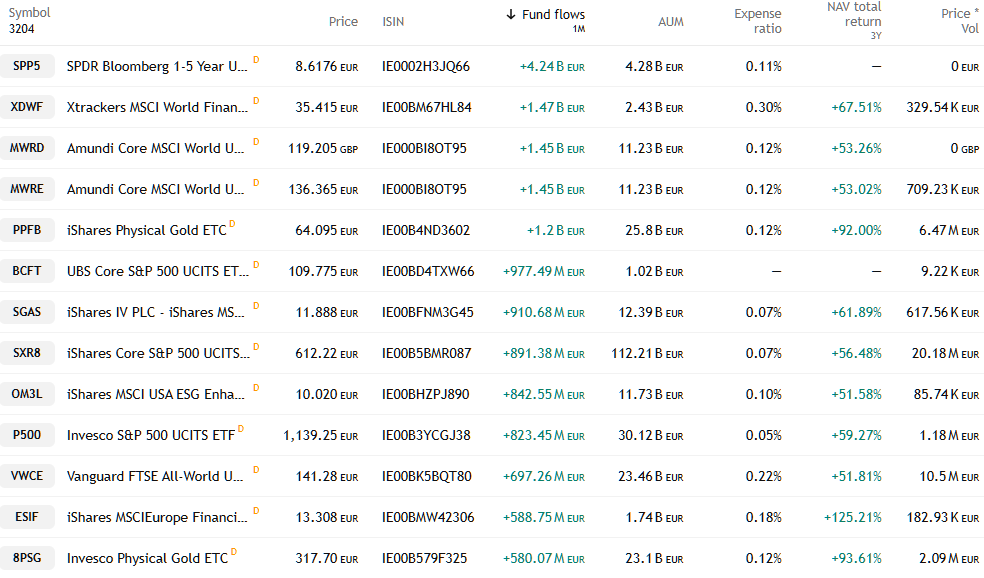Click the delayed-data D icon beside iShares Physical Gold ETC
Image resolution: width=984 pixels, height=578 pixels.
click(x=232, y=224)
